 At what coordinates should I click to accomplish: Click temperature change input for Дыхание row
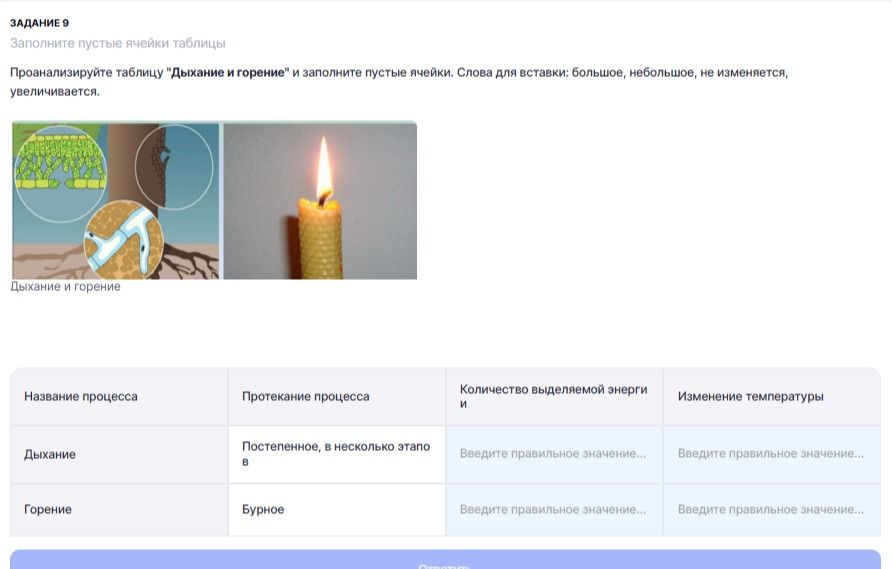771,454
